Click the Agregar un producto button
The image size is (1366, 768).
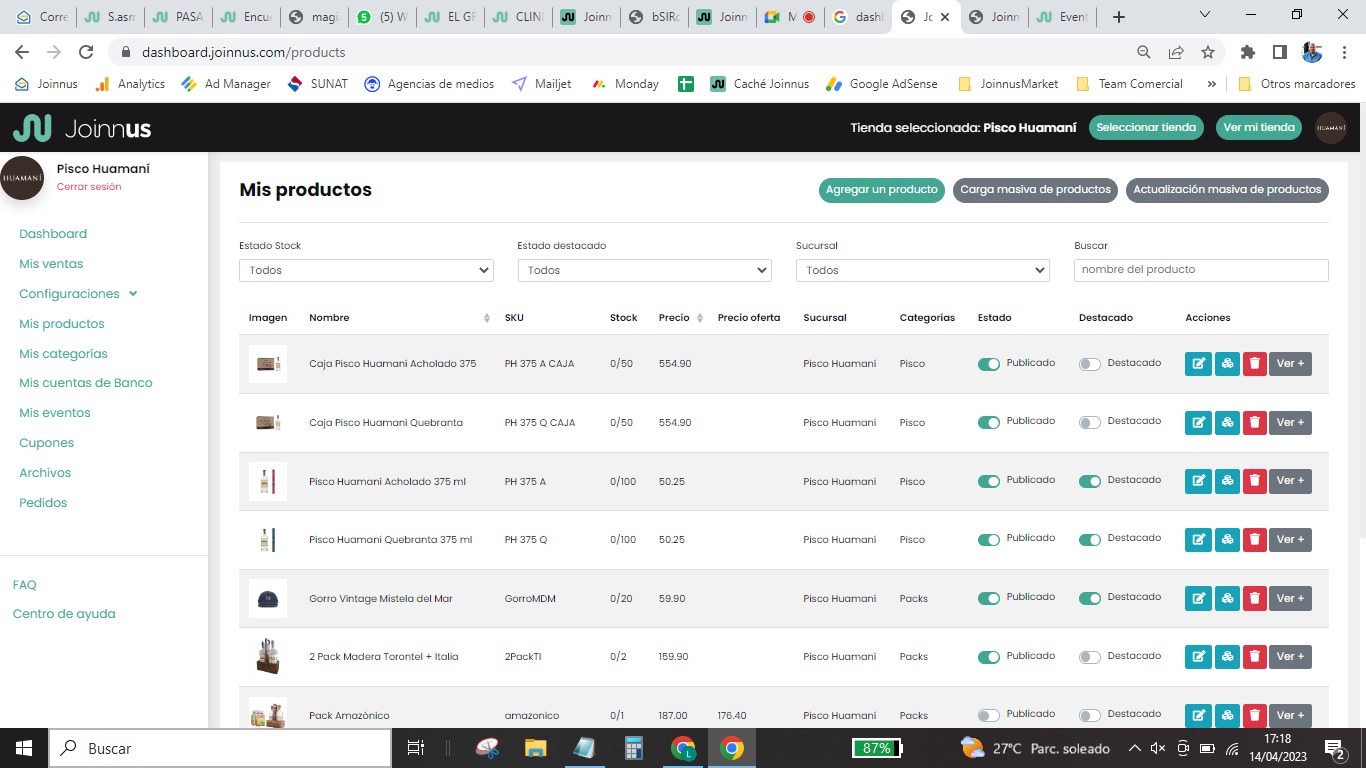coord(881,190)
